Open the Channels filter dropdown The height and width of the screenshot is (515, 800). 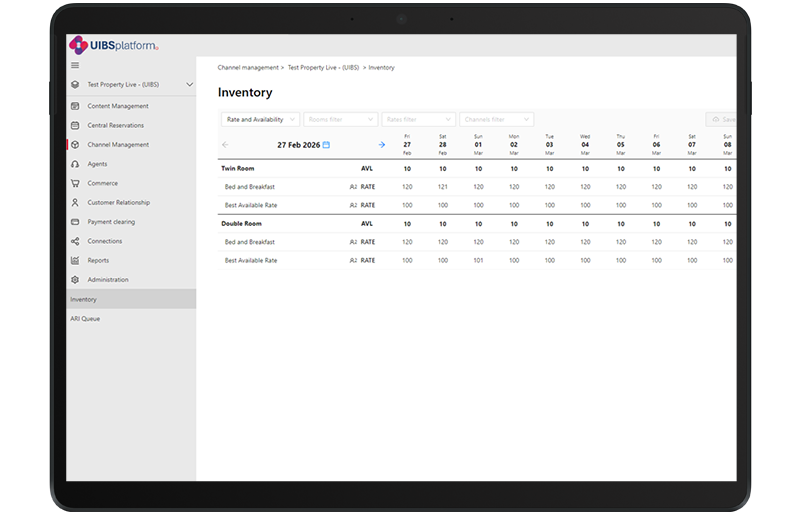click(497, 119)
